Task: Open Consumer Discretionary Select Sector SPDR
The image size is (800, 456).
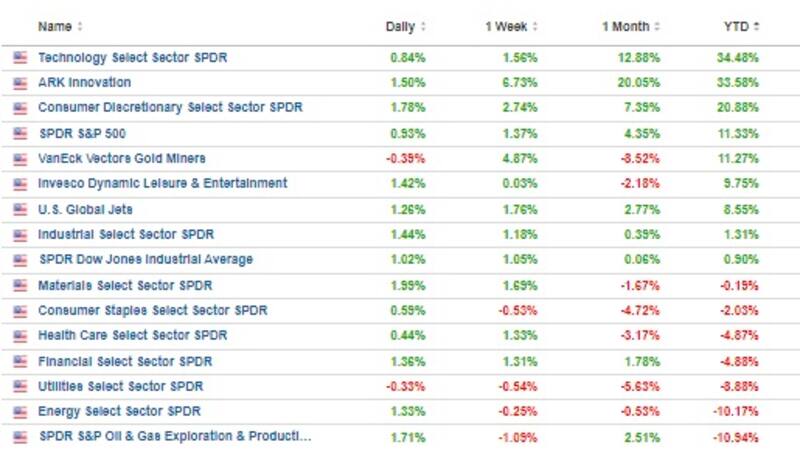Action: 170,107
